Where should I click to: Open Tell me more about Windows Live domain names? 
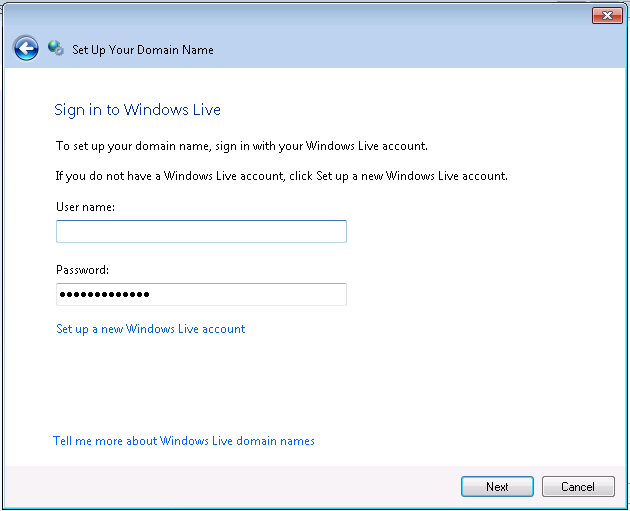pos(184,441)
